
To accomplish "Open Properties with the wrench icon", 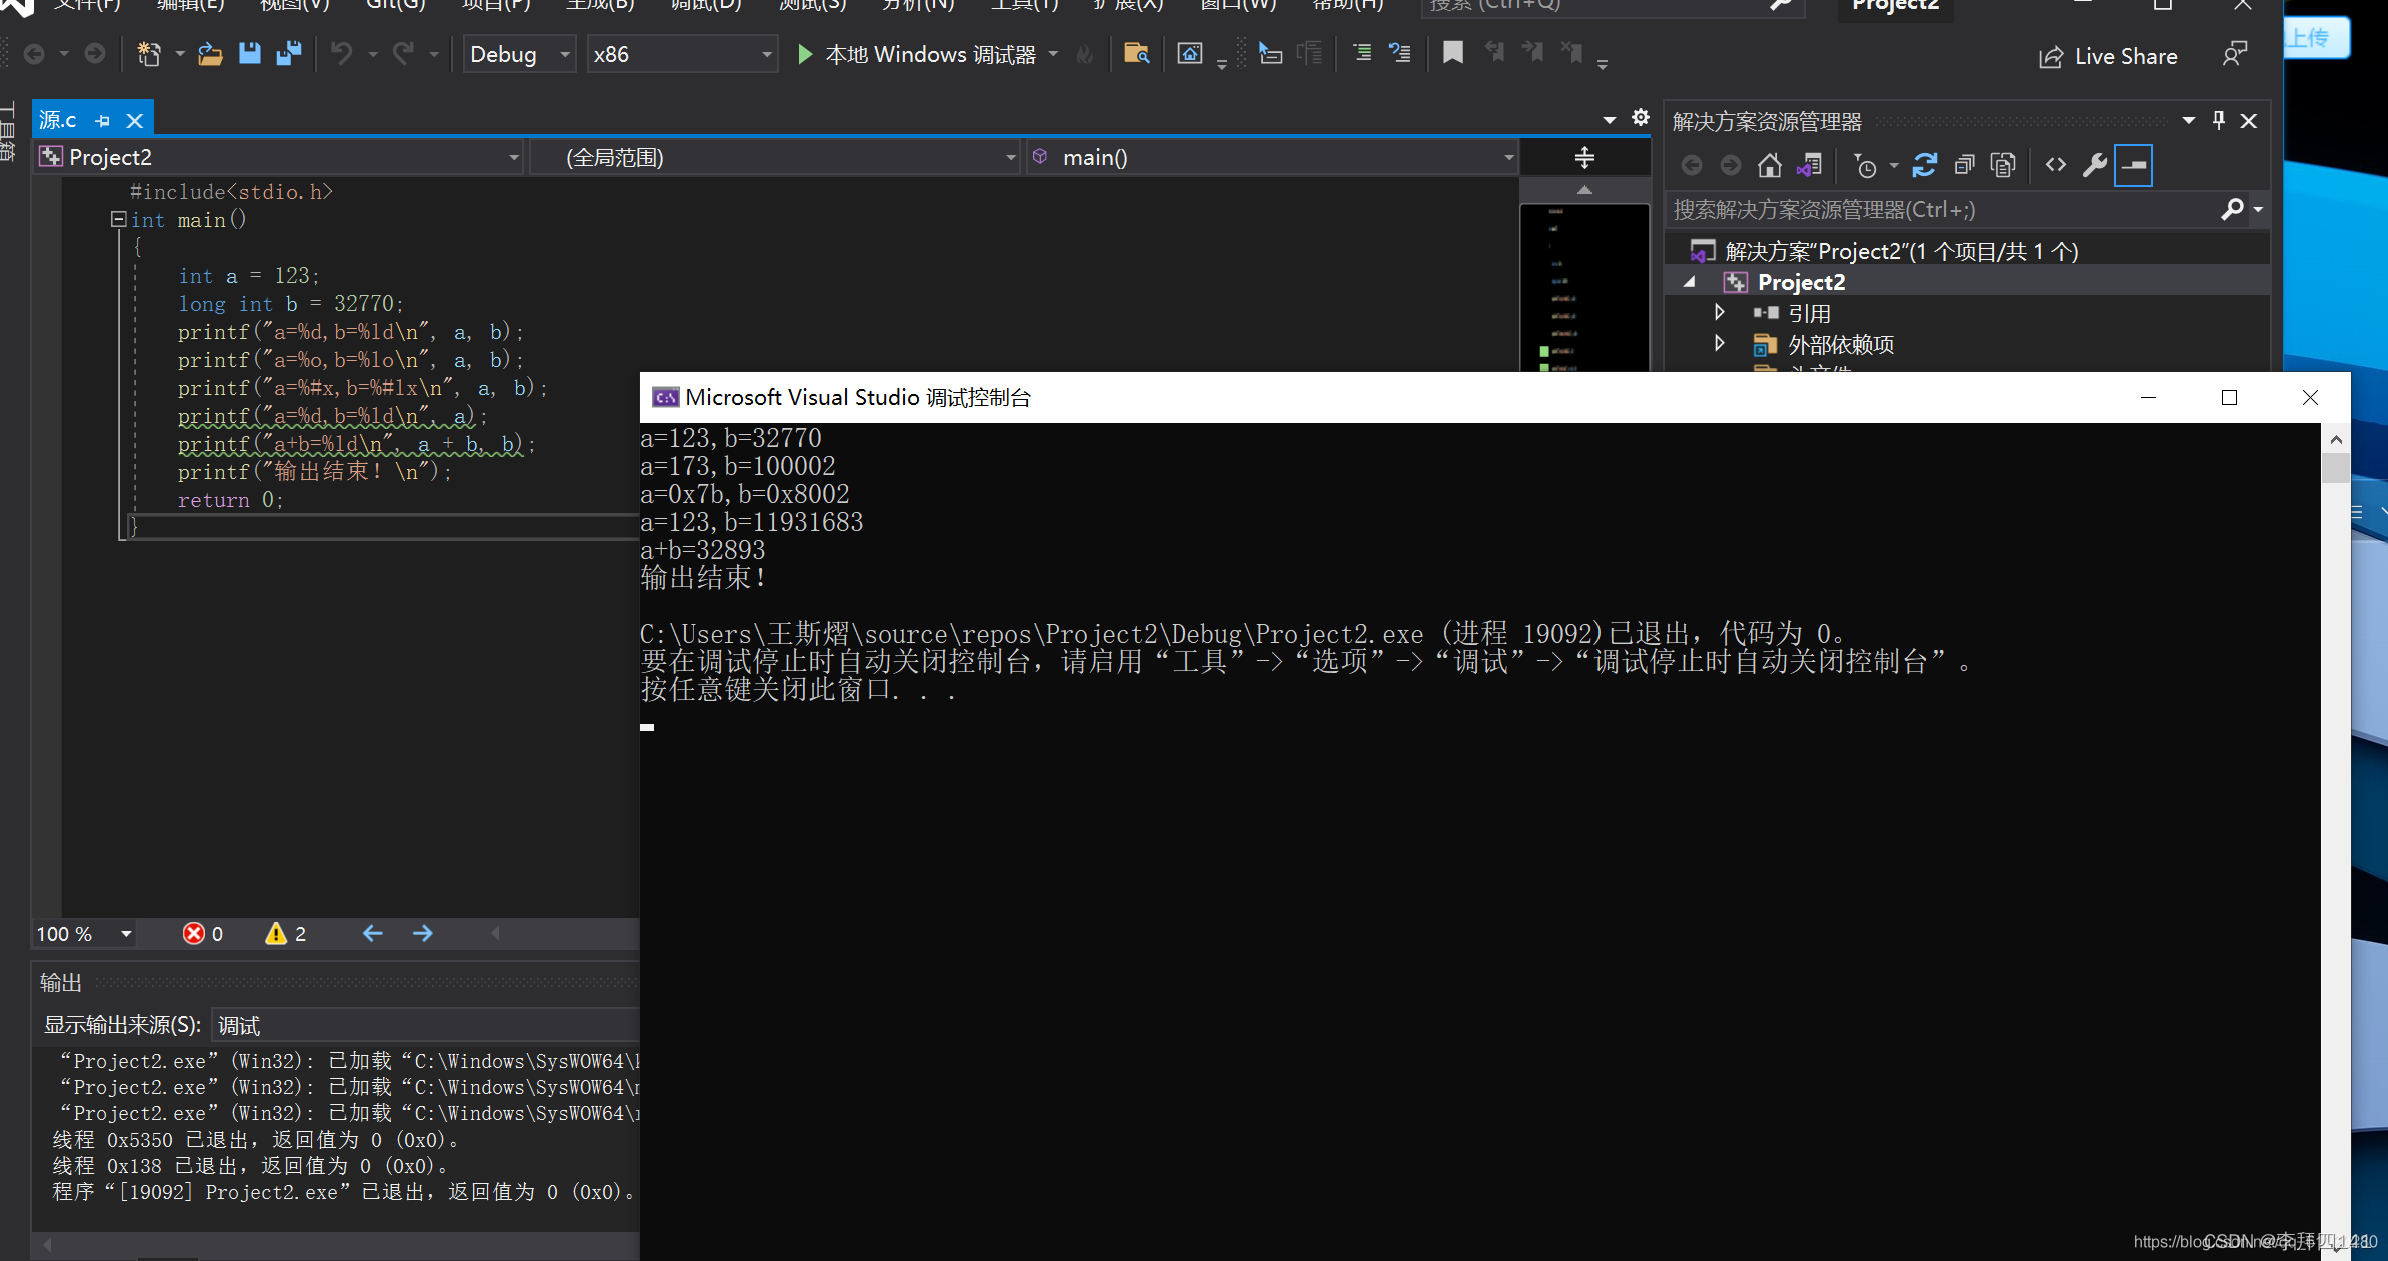I will [2095, 165].
